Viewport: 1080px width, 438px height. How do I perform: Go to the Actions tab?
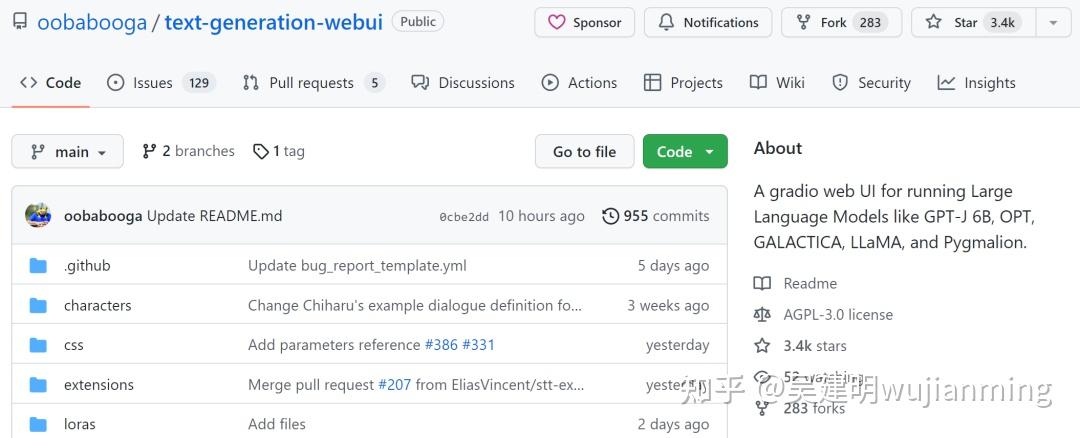580,83
